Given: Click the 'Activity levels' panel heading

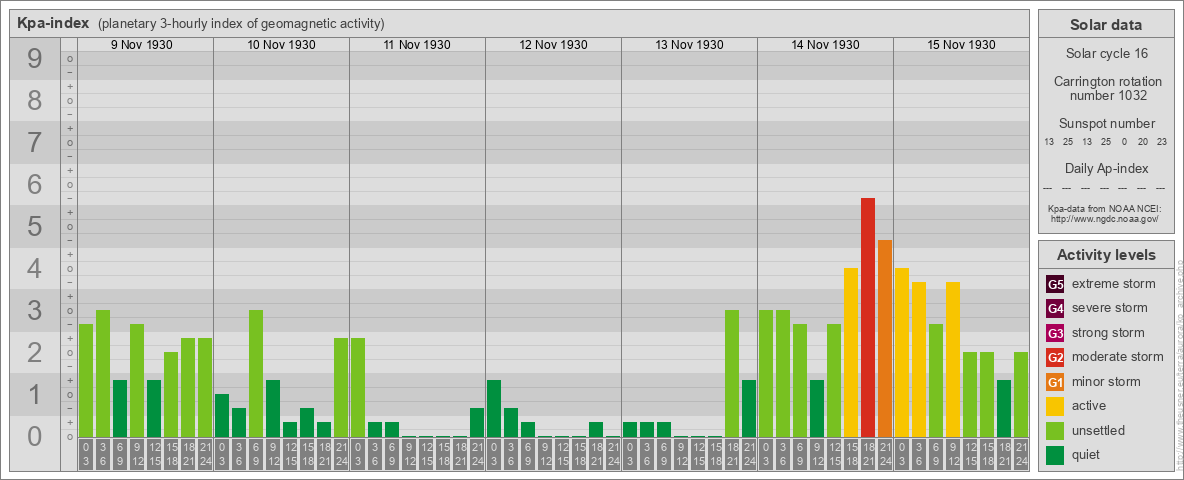Looking at the screenshot, I should tap(1106, 255).
